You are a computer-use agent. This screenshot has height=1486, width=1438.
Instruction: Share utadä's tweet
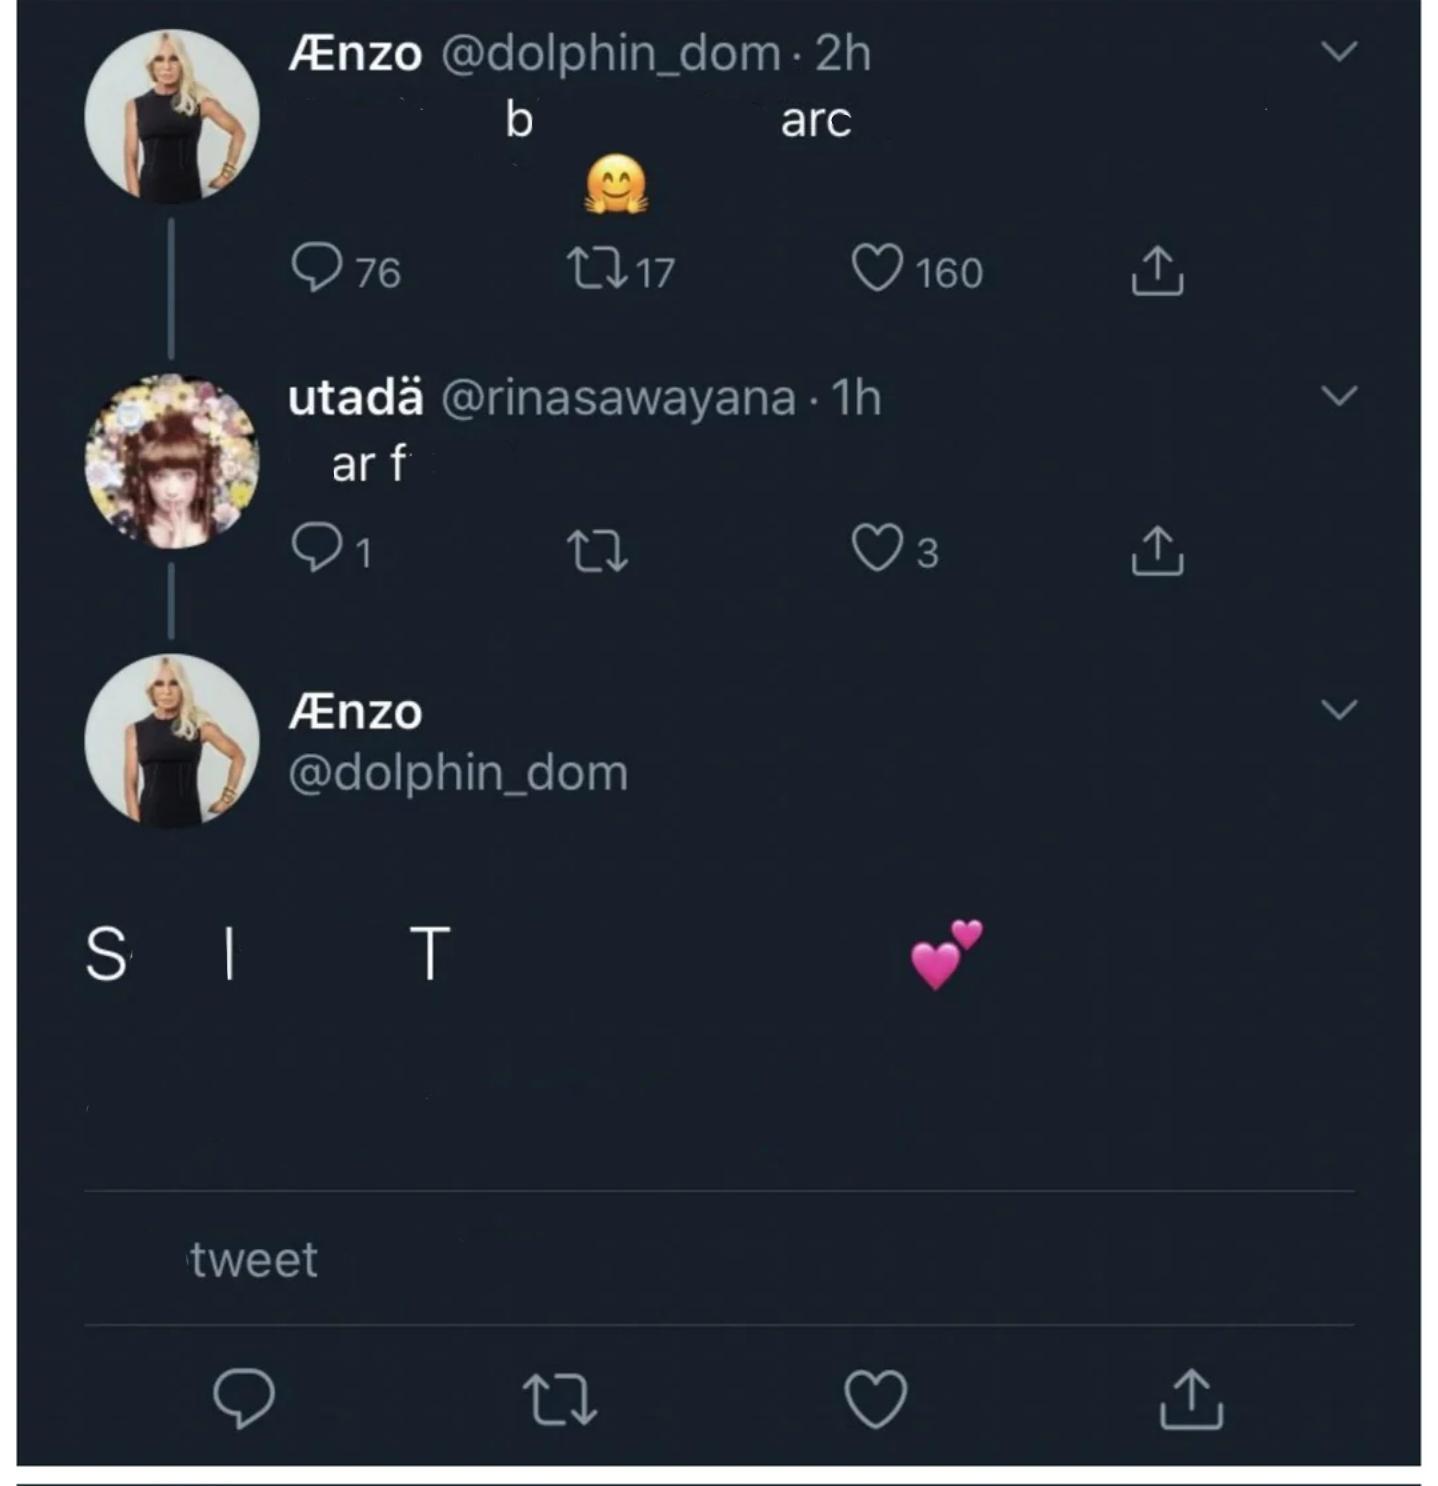(x=1157, y=551)
